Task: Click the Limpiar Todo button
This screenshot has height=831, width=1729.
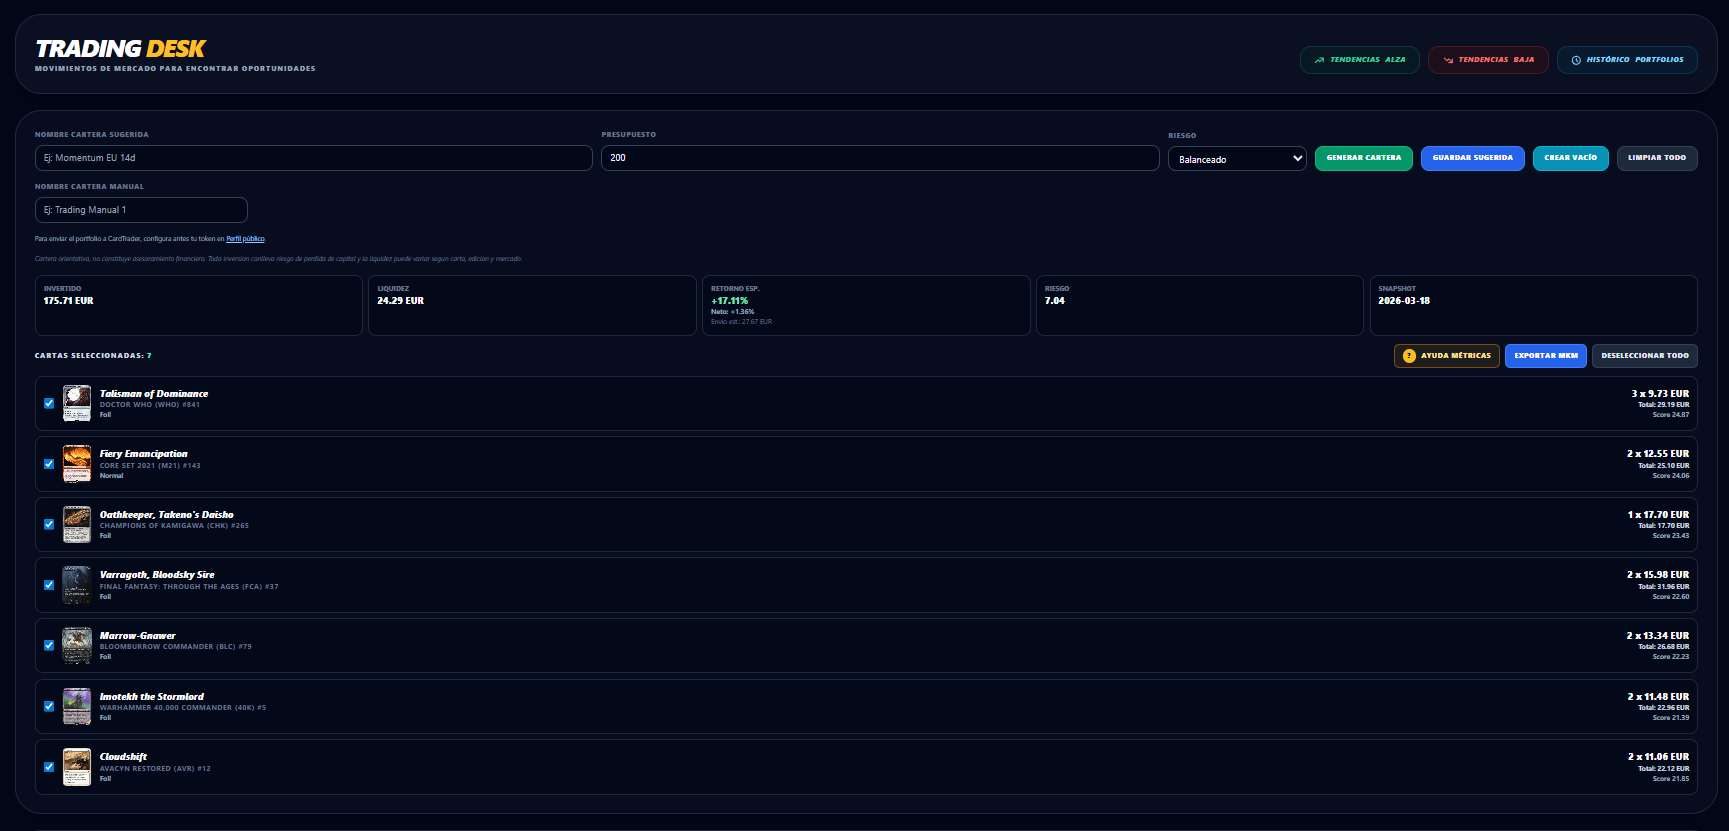Action: point(1656,158)
